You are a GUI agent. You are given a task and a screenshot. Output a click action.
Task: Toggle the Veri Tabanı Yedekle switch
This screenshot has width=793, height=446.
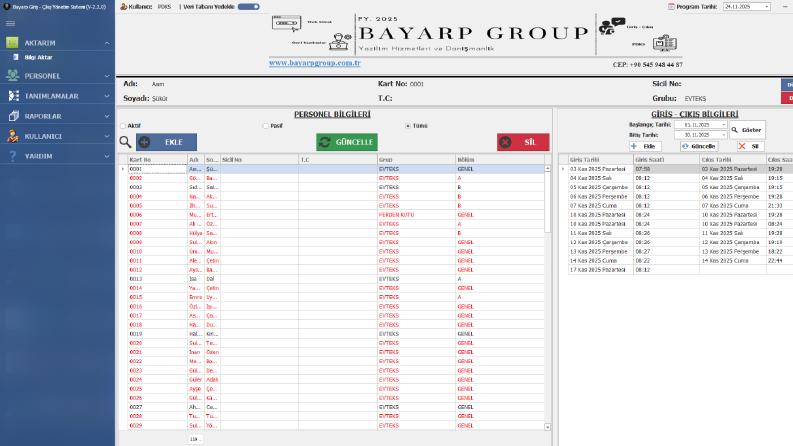tap(248, 7)
